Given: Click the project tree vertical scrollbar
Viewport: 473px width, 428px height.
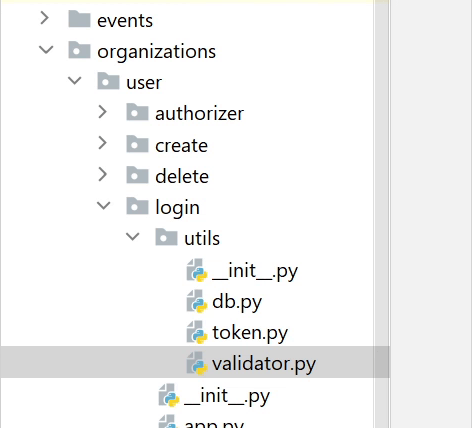Looking at the screenshot, I should 382,214.
